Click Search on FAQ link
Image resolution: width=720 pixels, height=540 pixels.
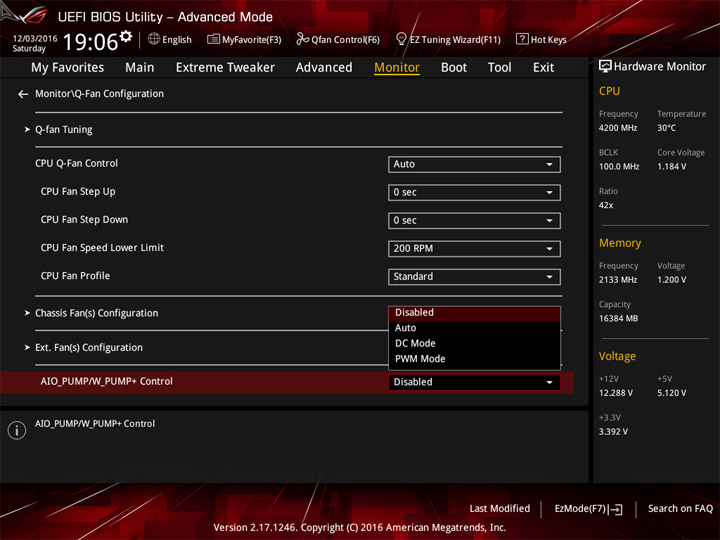click(680, 509)
